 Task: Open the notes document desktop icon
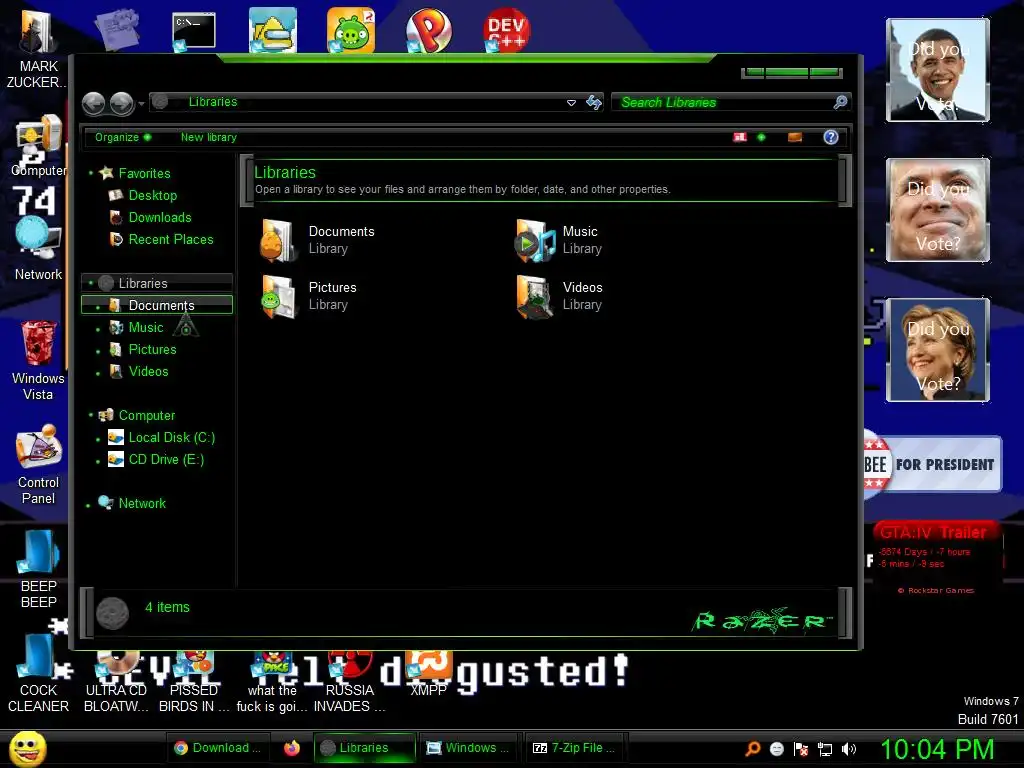(x=116, y=29)
